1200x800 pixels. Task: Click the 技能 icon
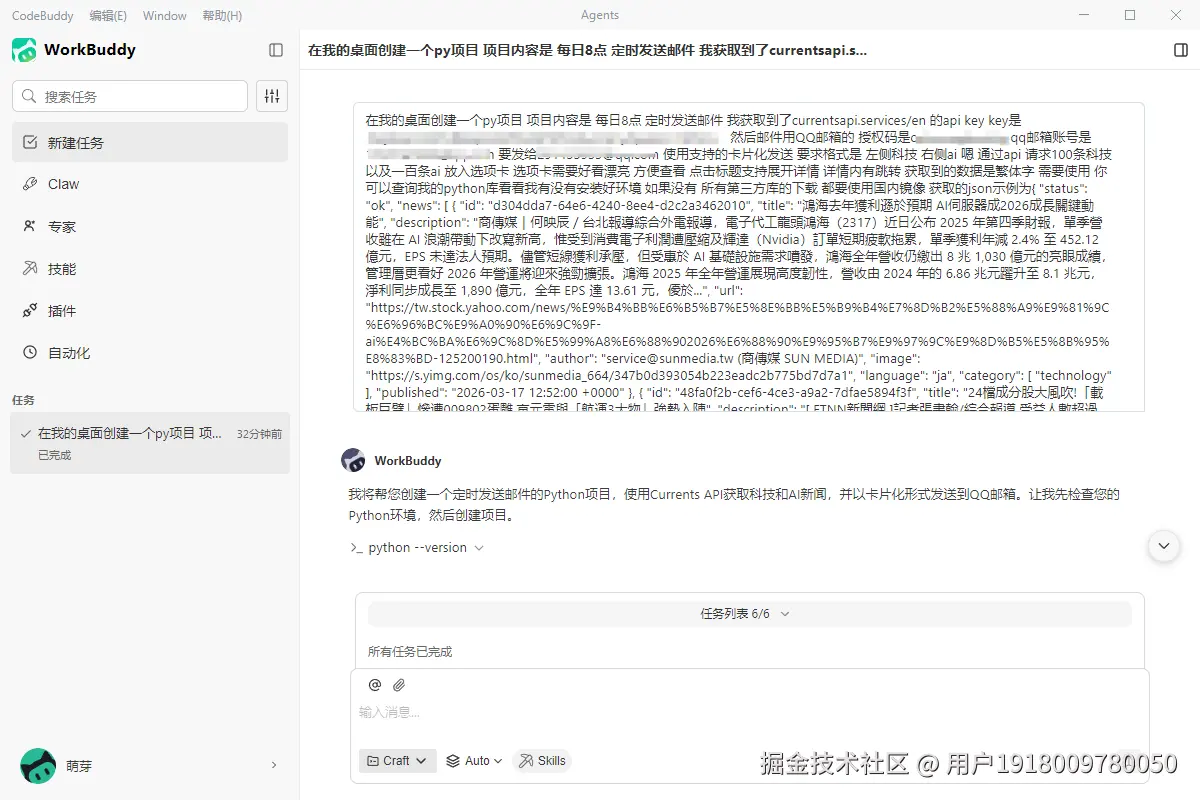30,268
